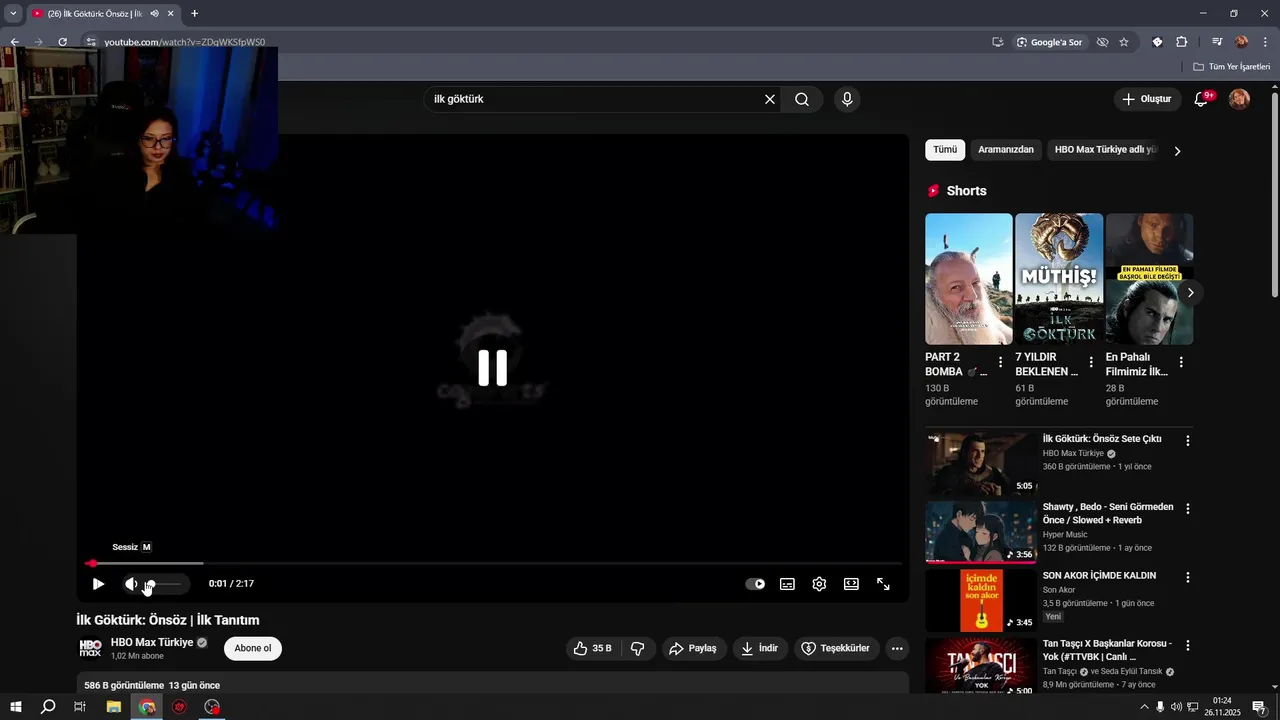Like the video with thumbs-up 35 B
This screenshot has height=720, width=1280.
tap(592, 648)
